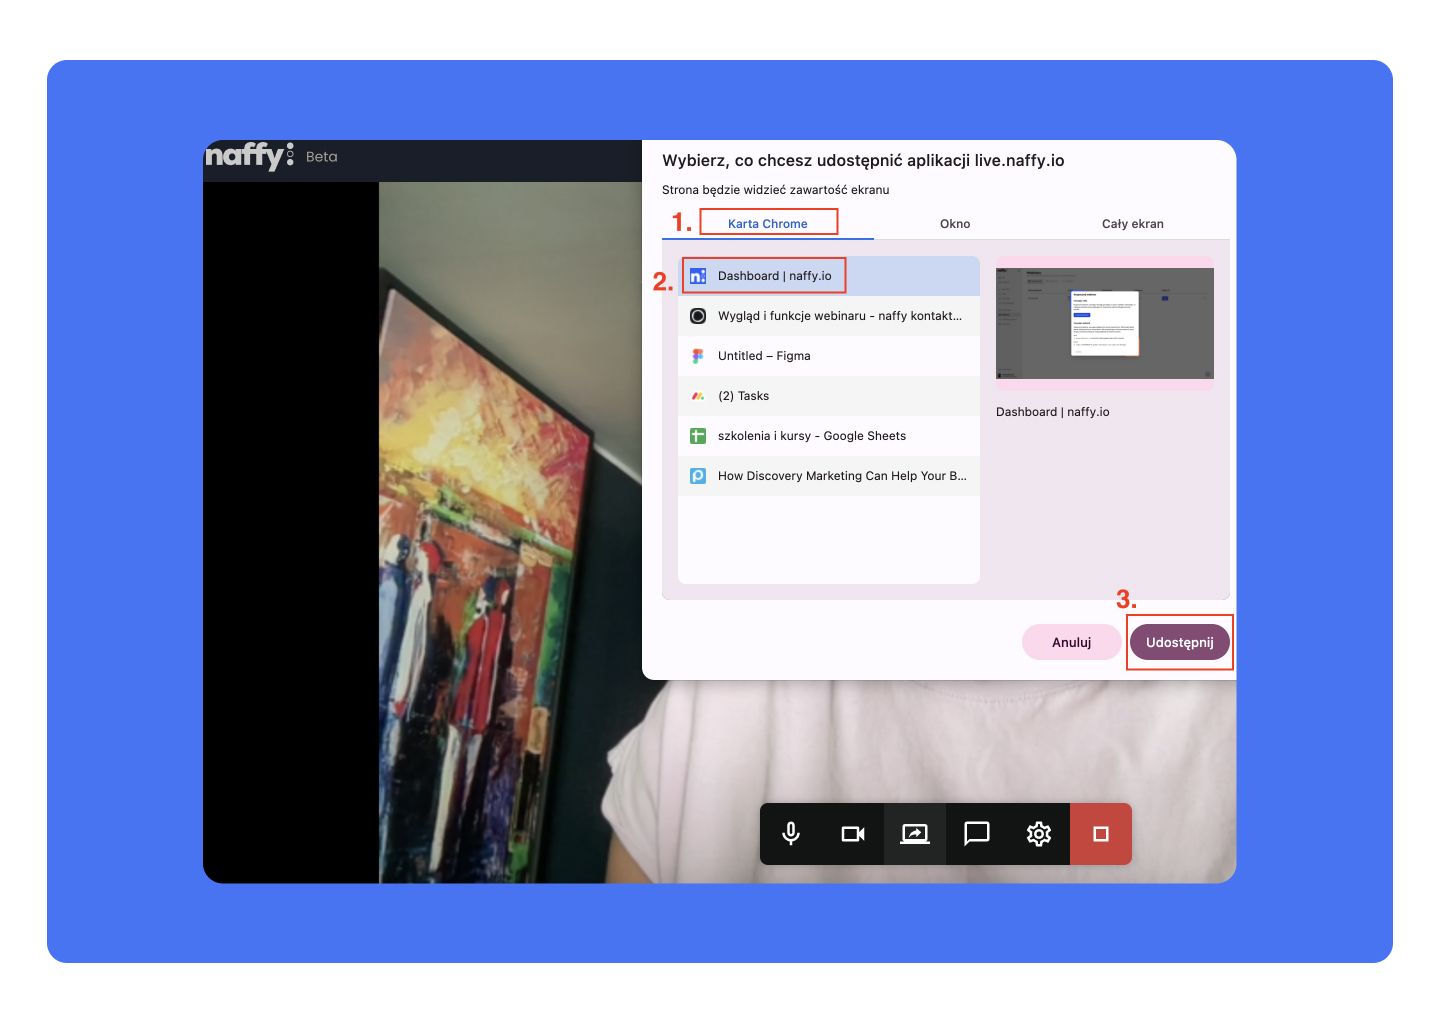Viewport: 1440px width, 1024px height.
Task: Turn off the camera icon
Action: pyautogui.click(x=853, y=833)
